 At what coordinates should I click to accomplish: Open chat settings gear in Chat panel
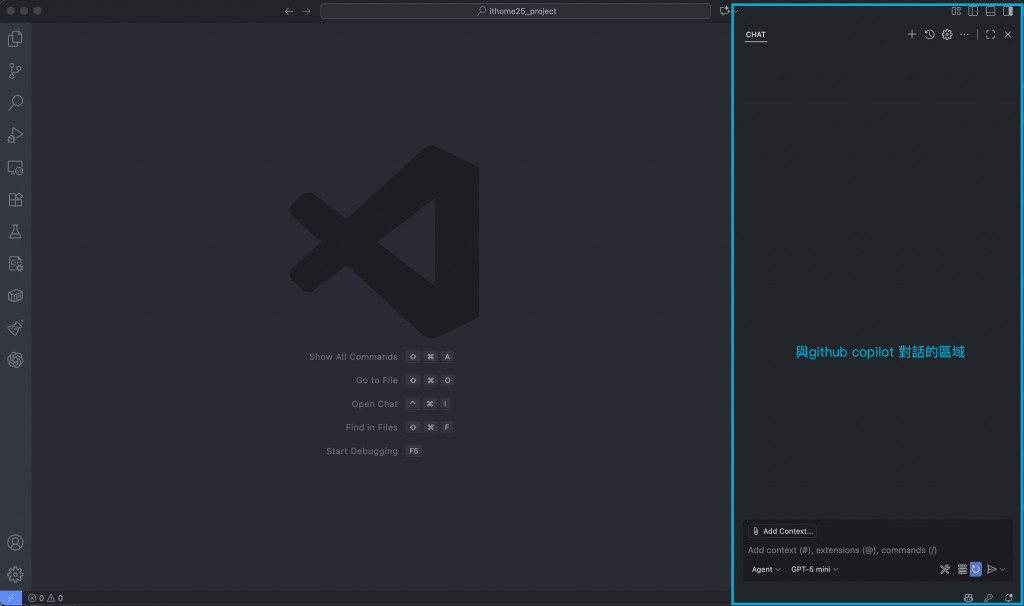pos(947,35)
